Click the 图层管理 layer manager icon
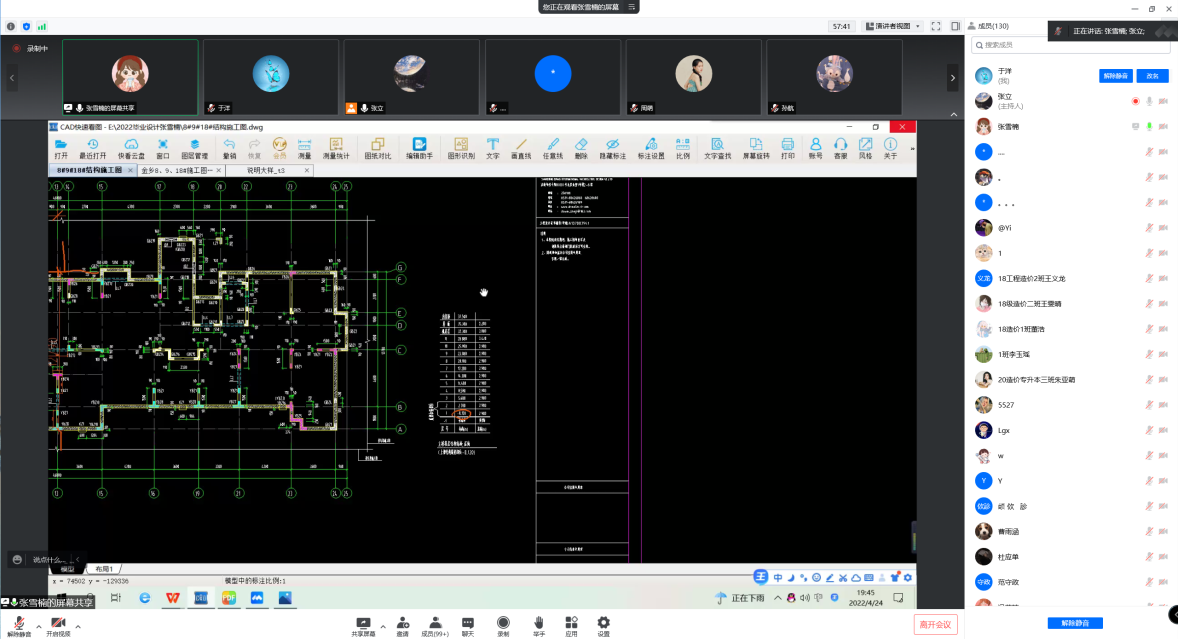Screen dimensions: 1178x639 (194, 149)
